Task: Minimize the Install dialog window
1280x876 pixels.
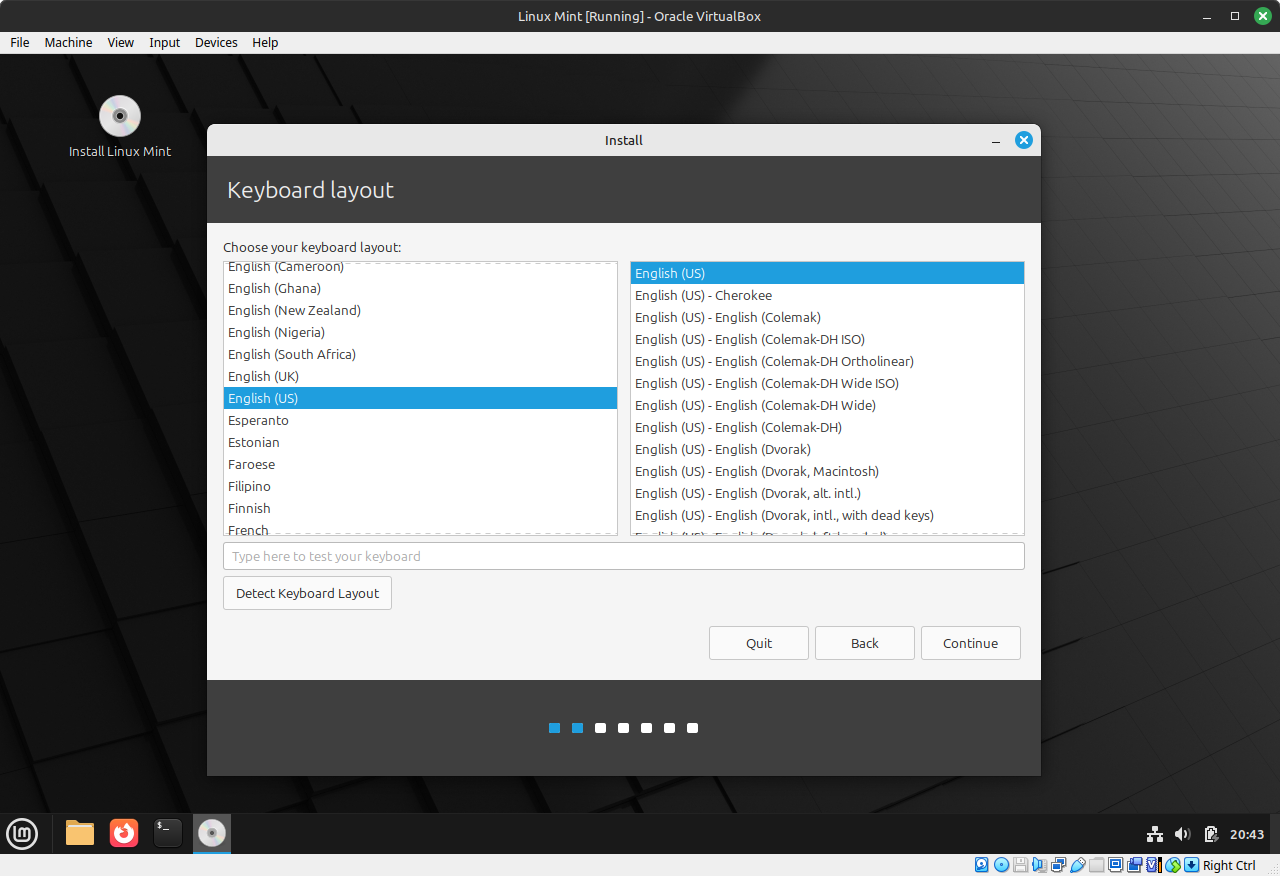Action: coord(996,141)
